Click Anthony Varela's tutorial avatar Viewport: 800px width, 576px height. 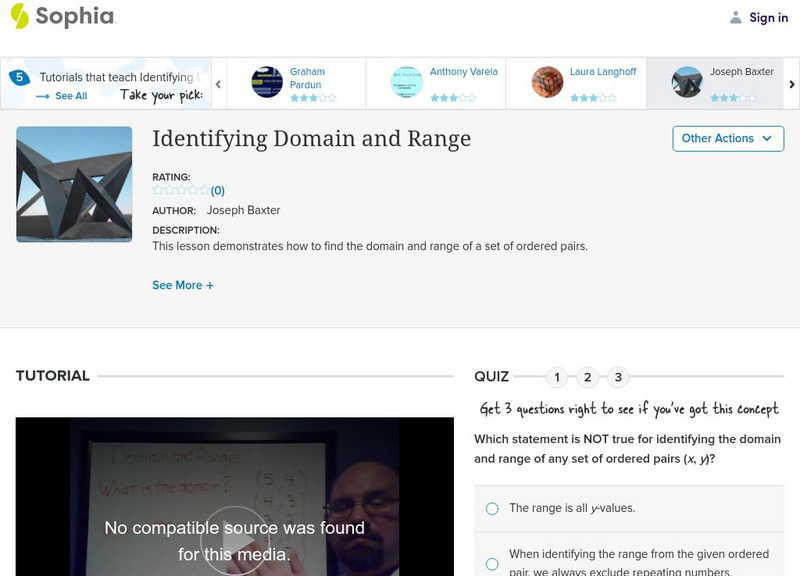tap(407, 82)
